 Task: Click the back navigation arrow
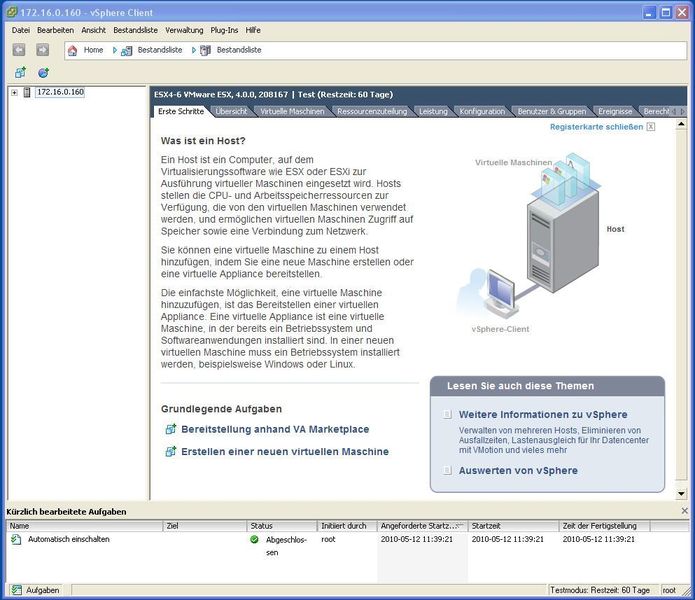pyautogui.click(x=19, y=50)
